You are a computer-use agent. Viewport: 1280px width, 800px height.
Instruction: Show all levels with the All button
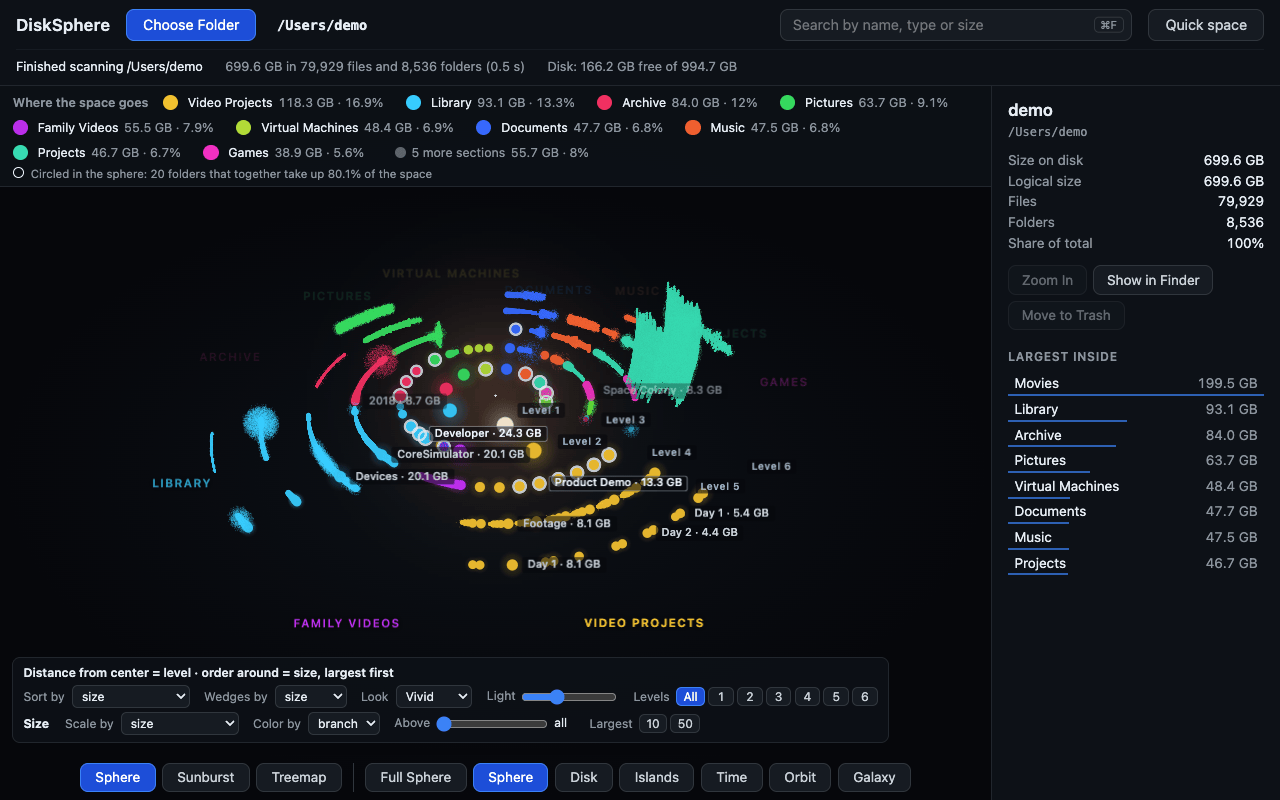[690, 697]
